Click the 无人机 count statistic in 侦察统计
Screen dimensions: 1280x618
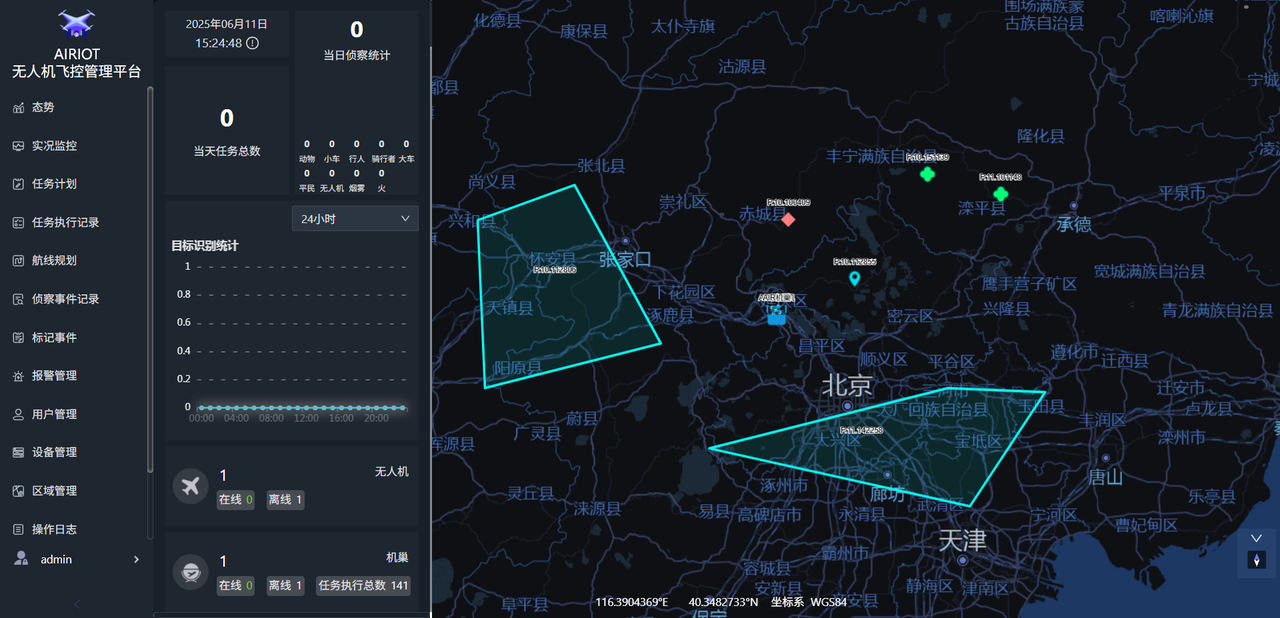point(332,180)
